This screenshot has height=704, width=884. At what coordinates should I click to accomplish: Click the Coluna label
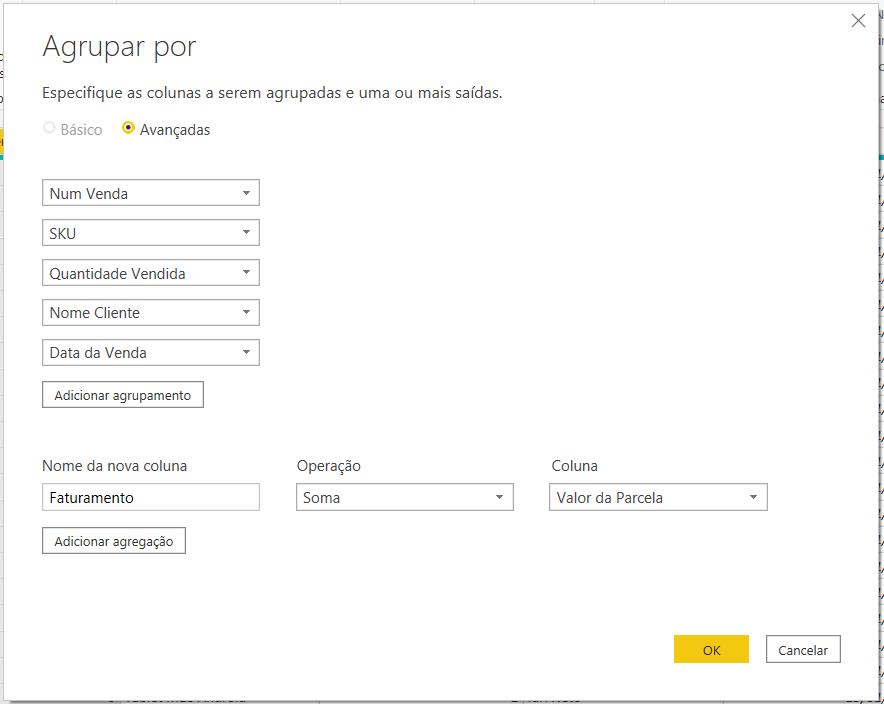pyautogui.click(x=574, y=466)
